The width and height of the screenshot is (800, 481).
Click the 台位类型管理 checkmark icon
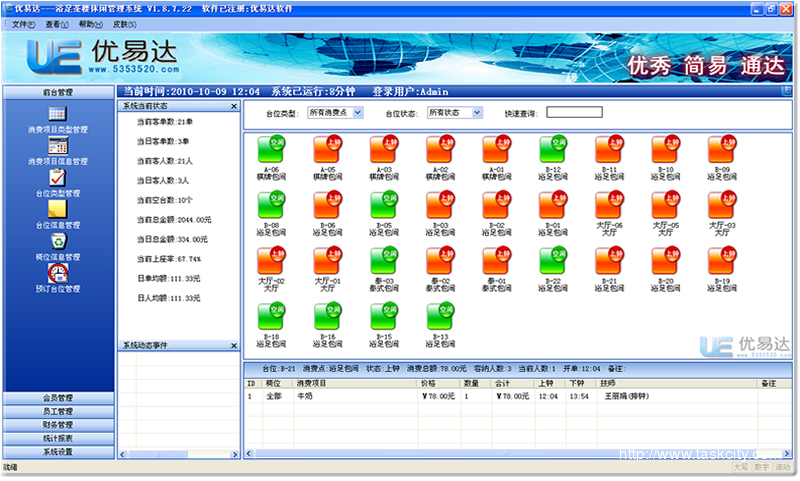point(57,176)
